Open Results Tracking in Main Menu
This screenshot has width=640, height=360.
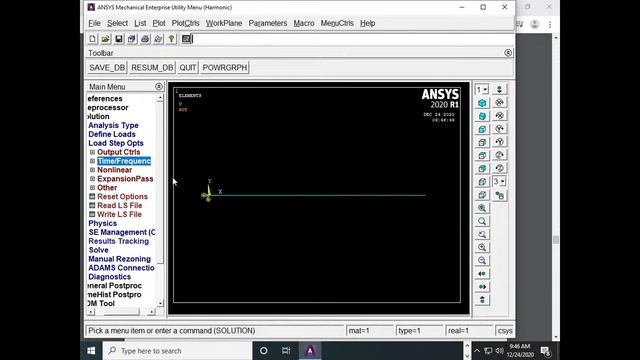[119, 241]
